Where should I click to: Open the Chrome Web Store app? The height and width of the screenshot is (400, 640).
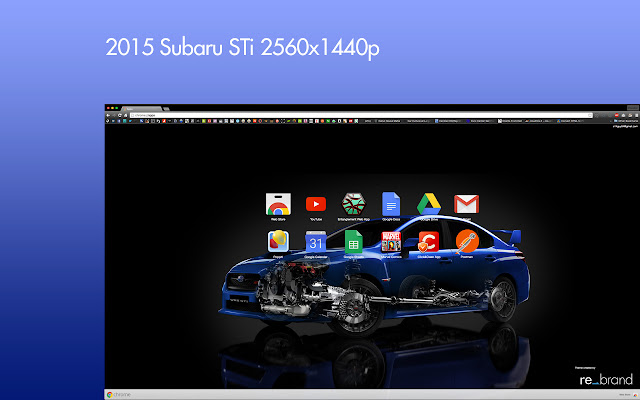click(x=278, y=204)
